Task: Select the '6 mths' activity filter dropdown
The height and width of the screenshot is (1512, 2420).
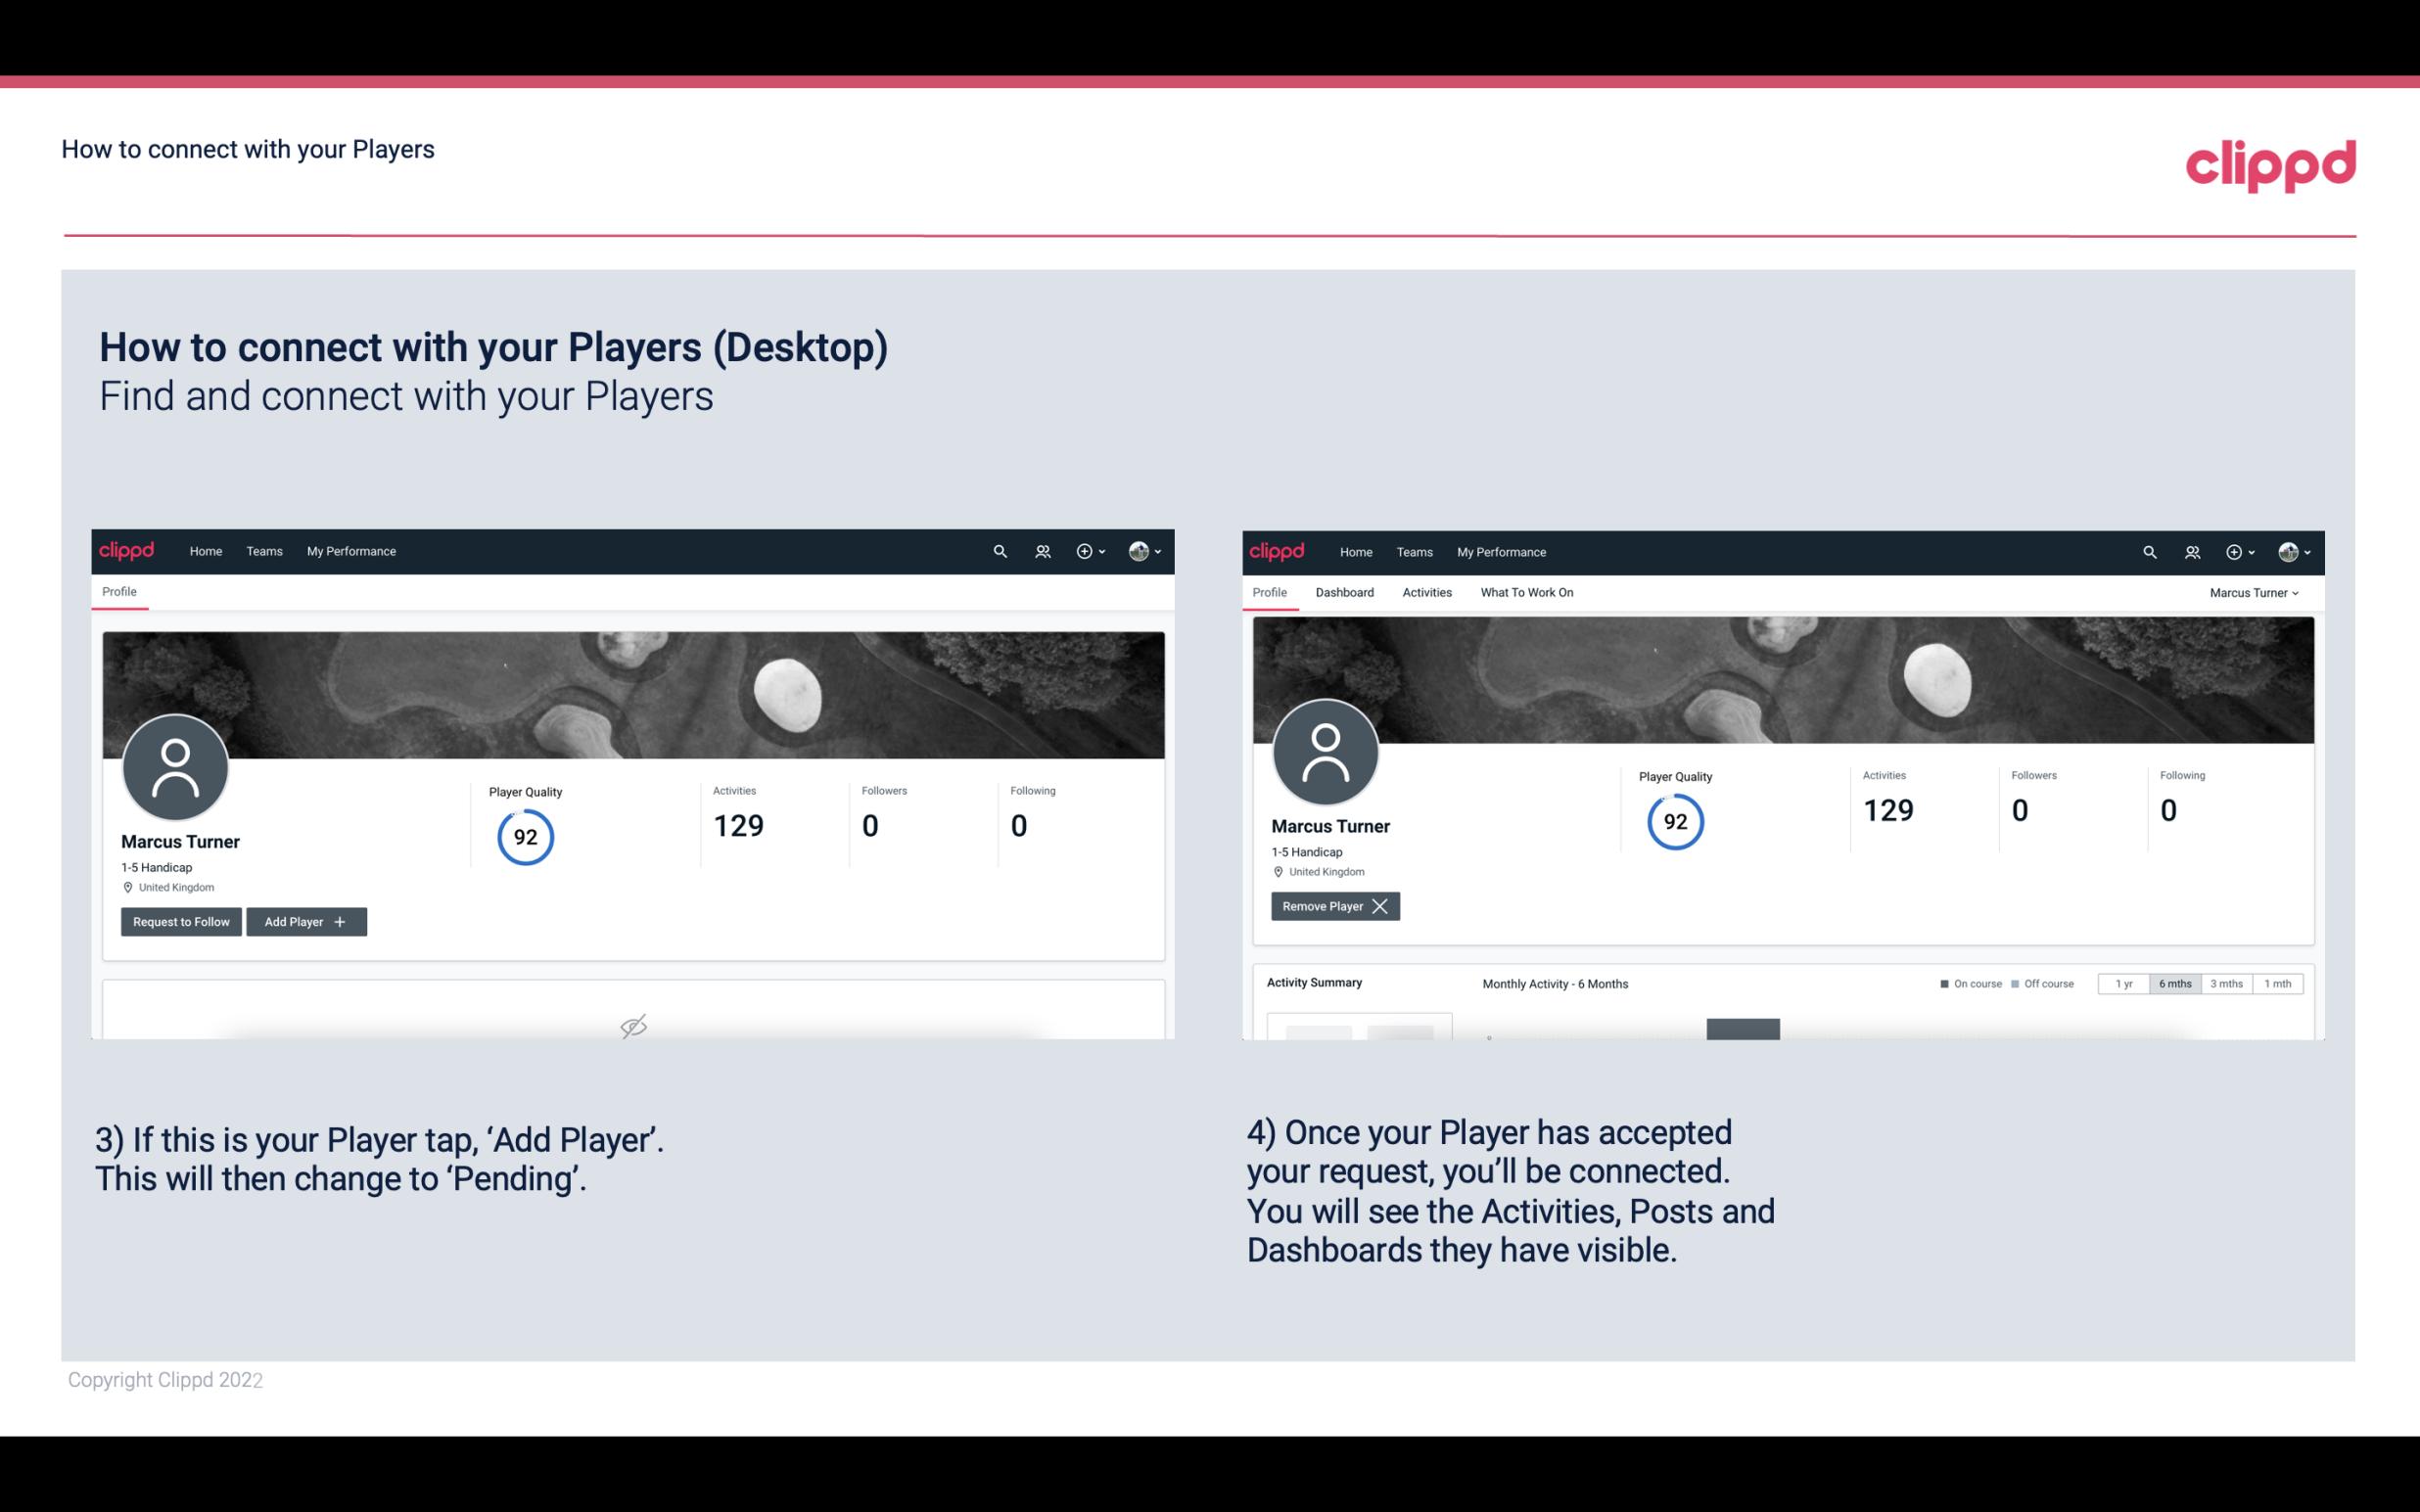Action: (x=2172, y=983)
